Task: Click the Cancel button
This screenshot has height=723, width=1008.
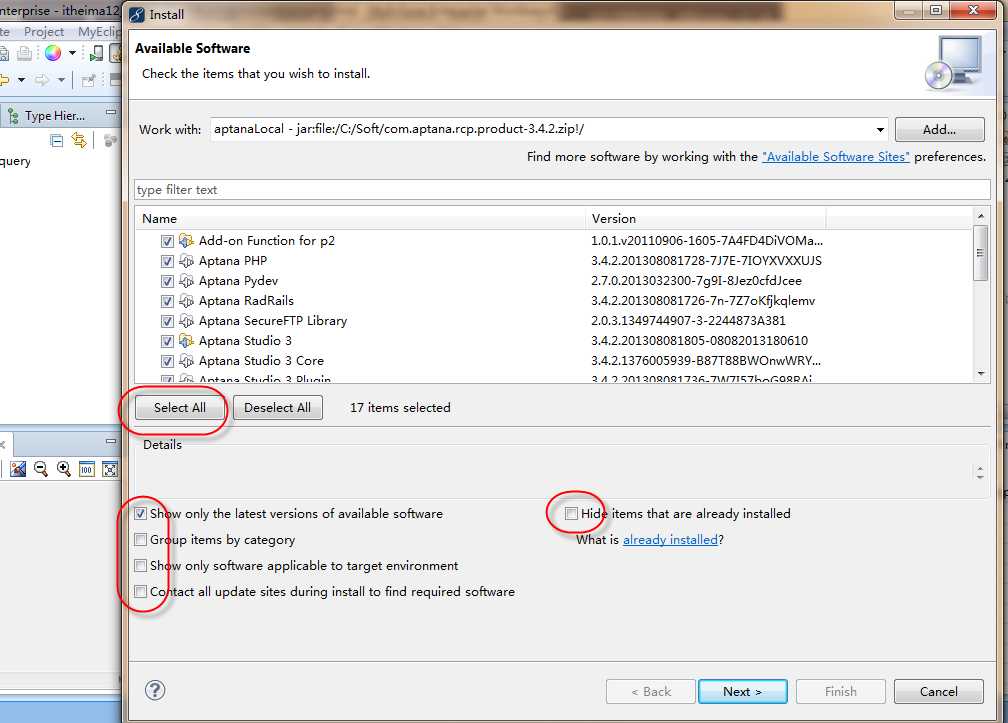Action: coord(939,692)
